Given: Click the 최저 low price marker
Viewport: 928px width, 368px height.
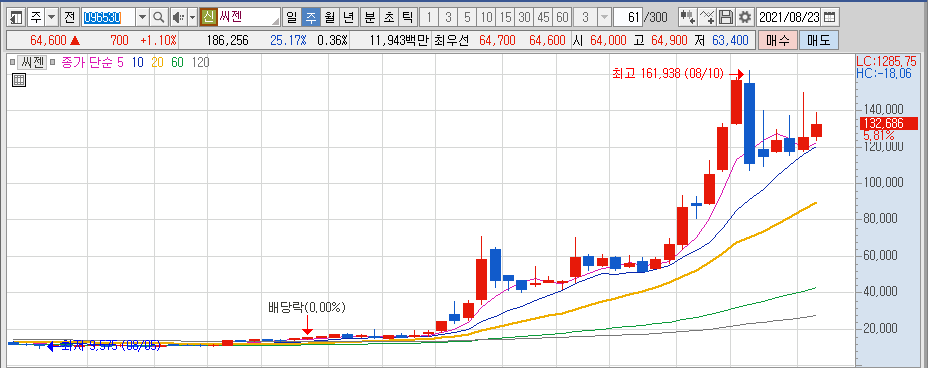Looking at the screenshot, I should (111, 346).
